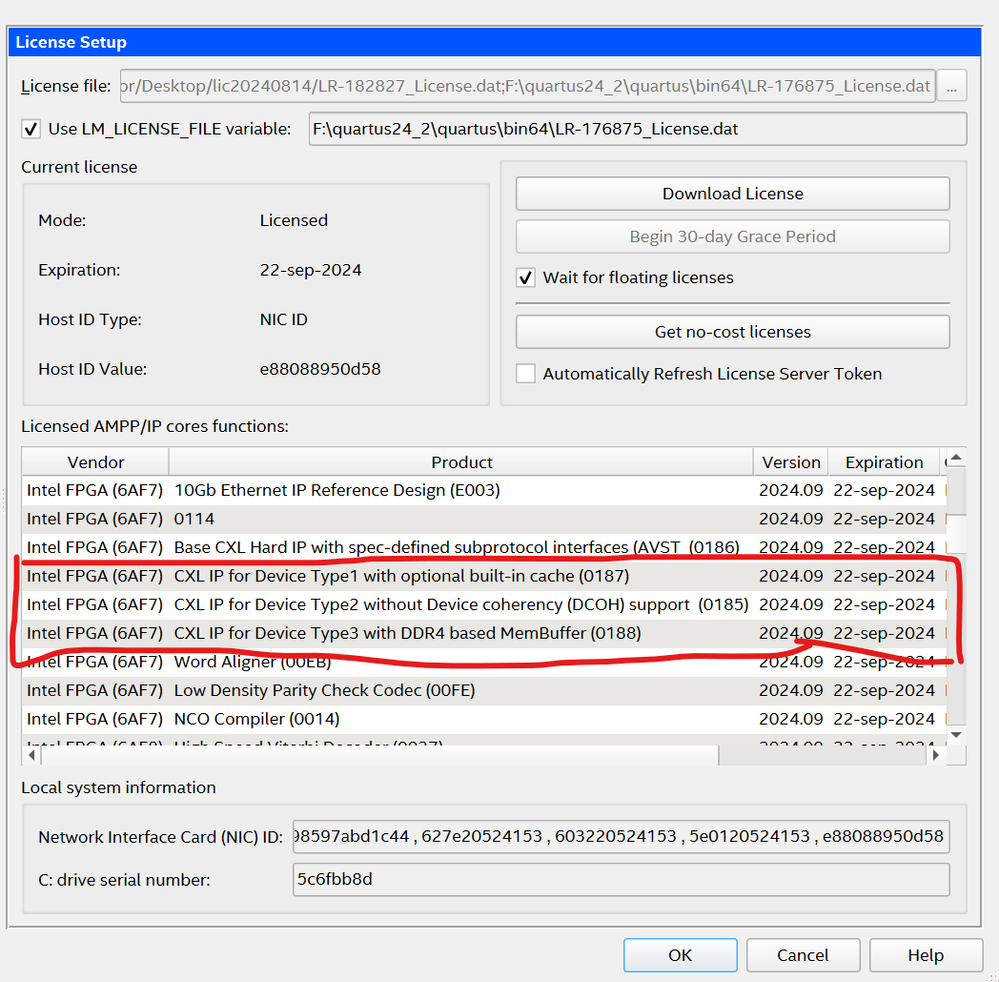The width and height of the screenshot is (999, 982).
Task: Select Low Density Parity Check Codec row
Action: tap(484, 691)
